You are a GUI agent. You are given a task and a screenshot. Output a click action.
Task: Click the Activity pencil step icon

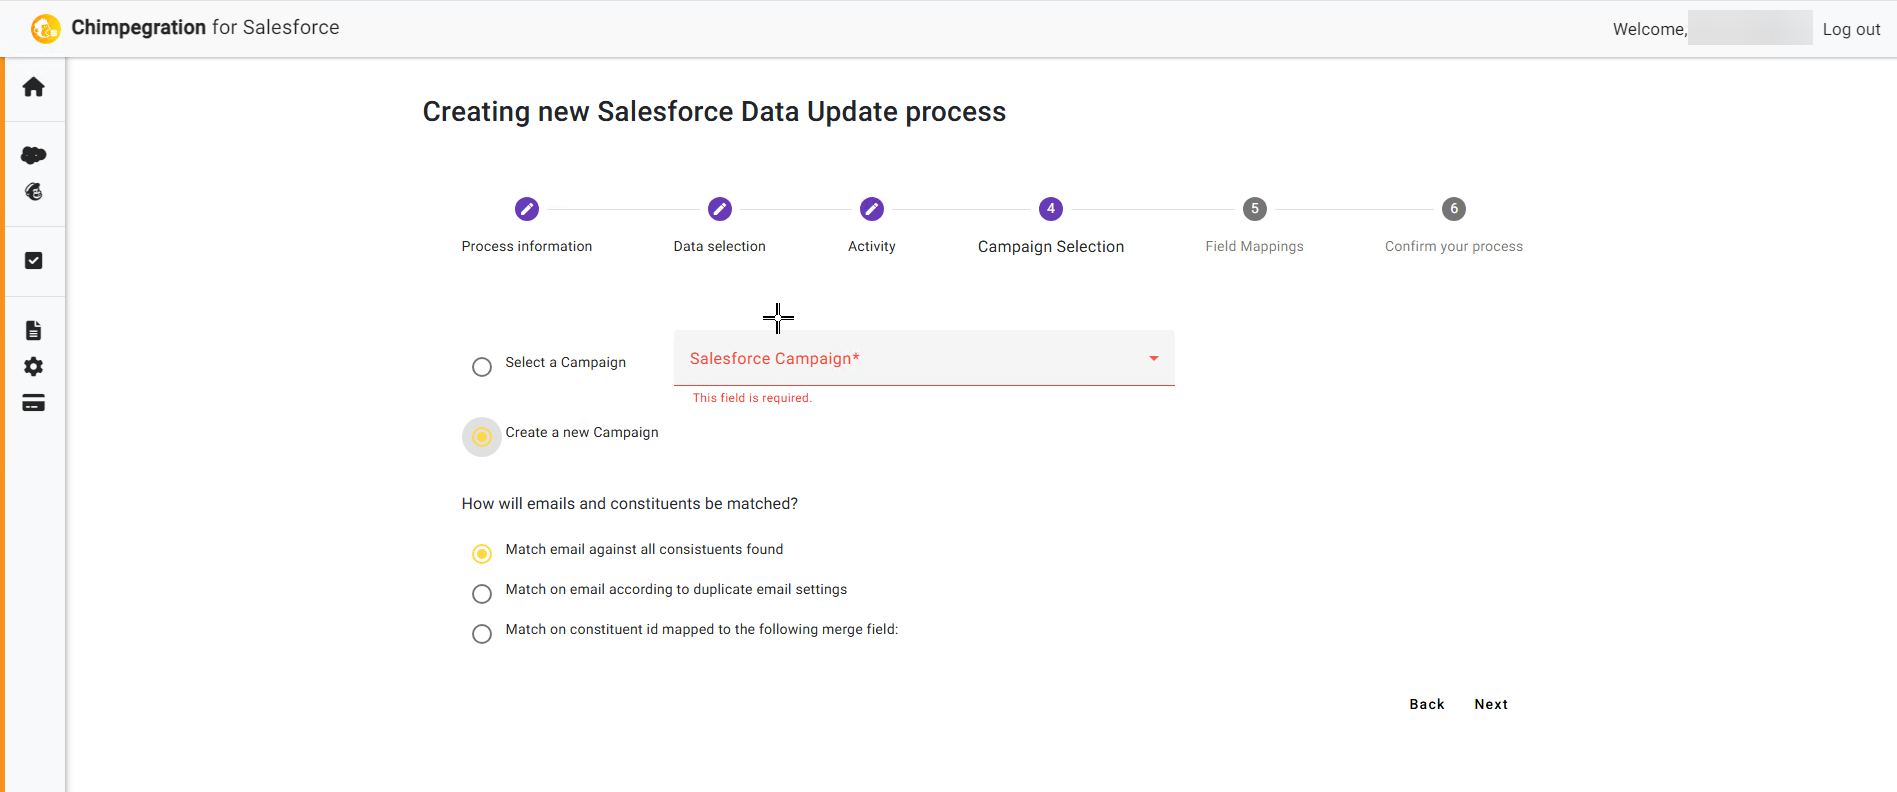pyautogui.click(x=872, y=209)
